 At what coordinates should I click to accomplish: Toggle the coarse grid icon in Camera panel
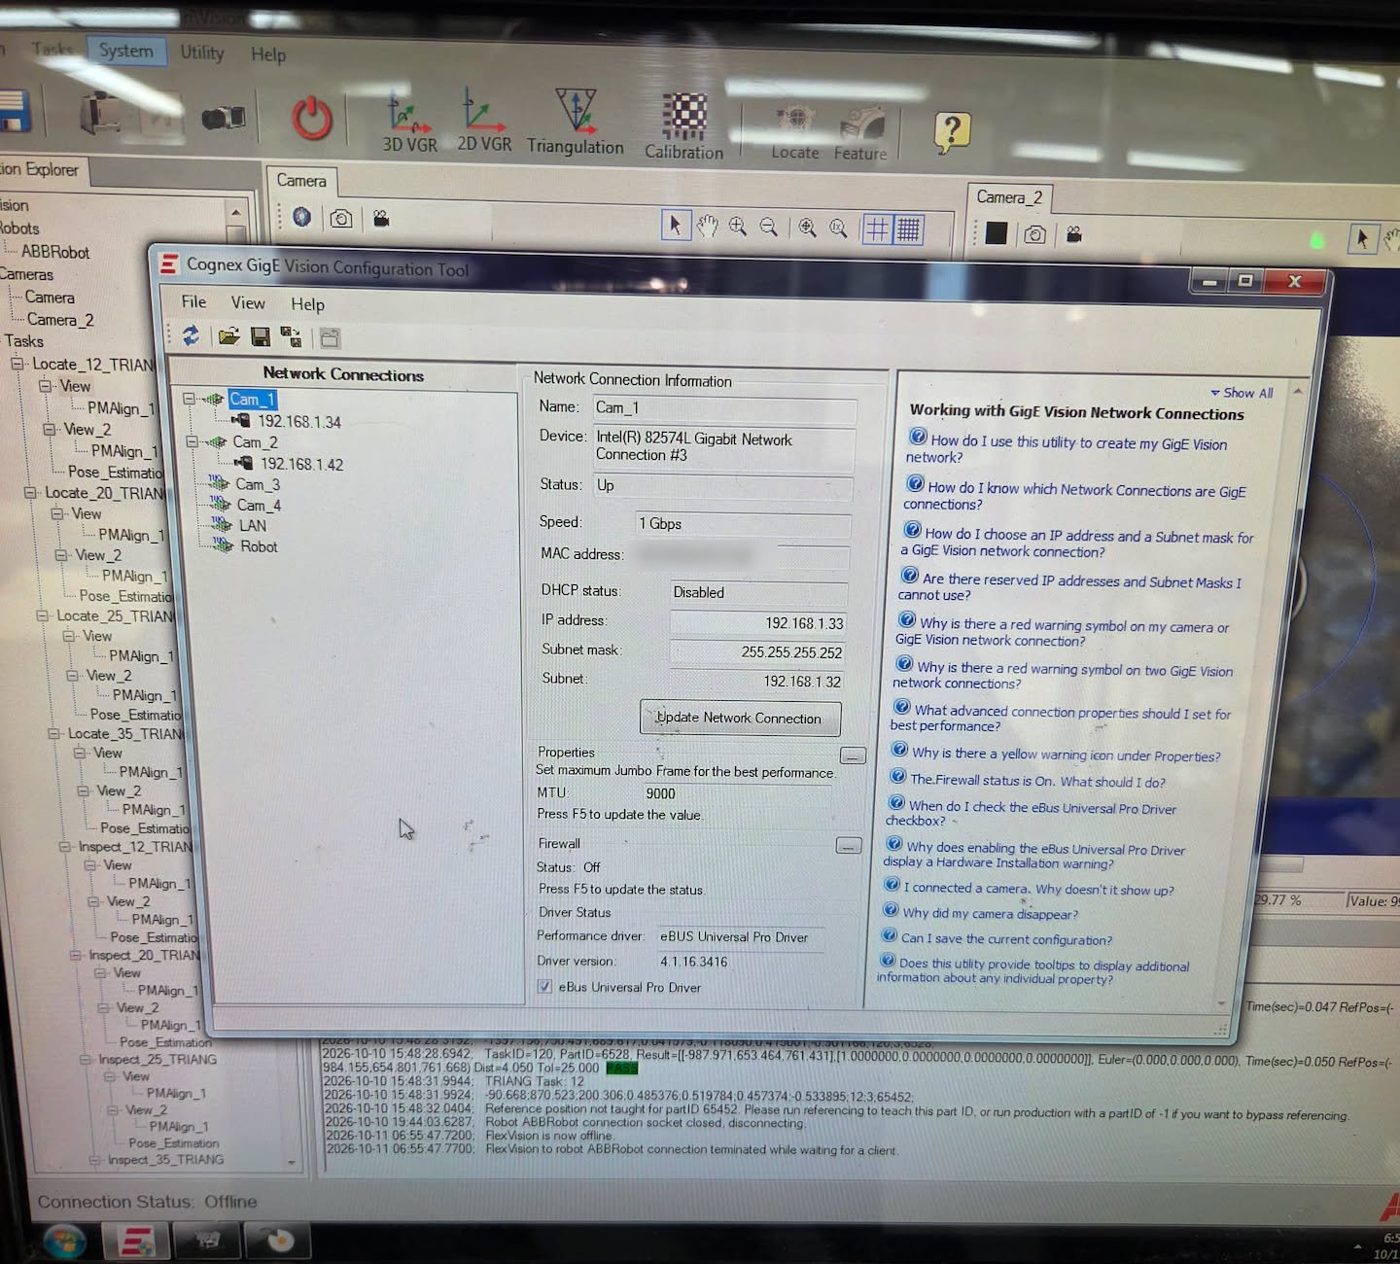coord(877,229)
